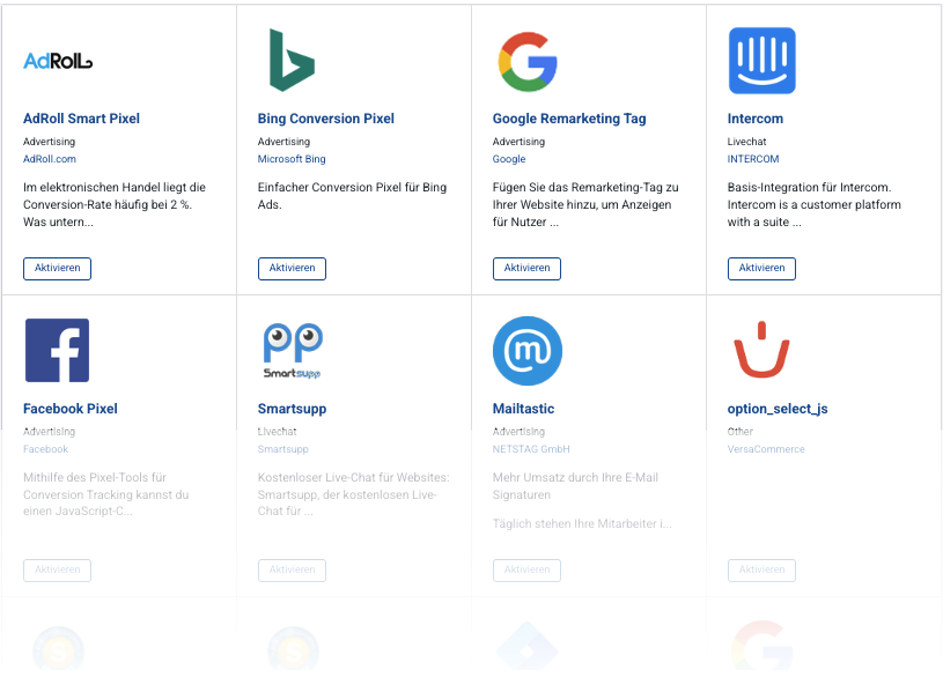Open the Mailtastic app title
The height and width of the screenshot is (694, 947).
click(x=524, y=408)
